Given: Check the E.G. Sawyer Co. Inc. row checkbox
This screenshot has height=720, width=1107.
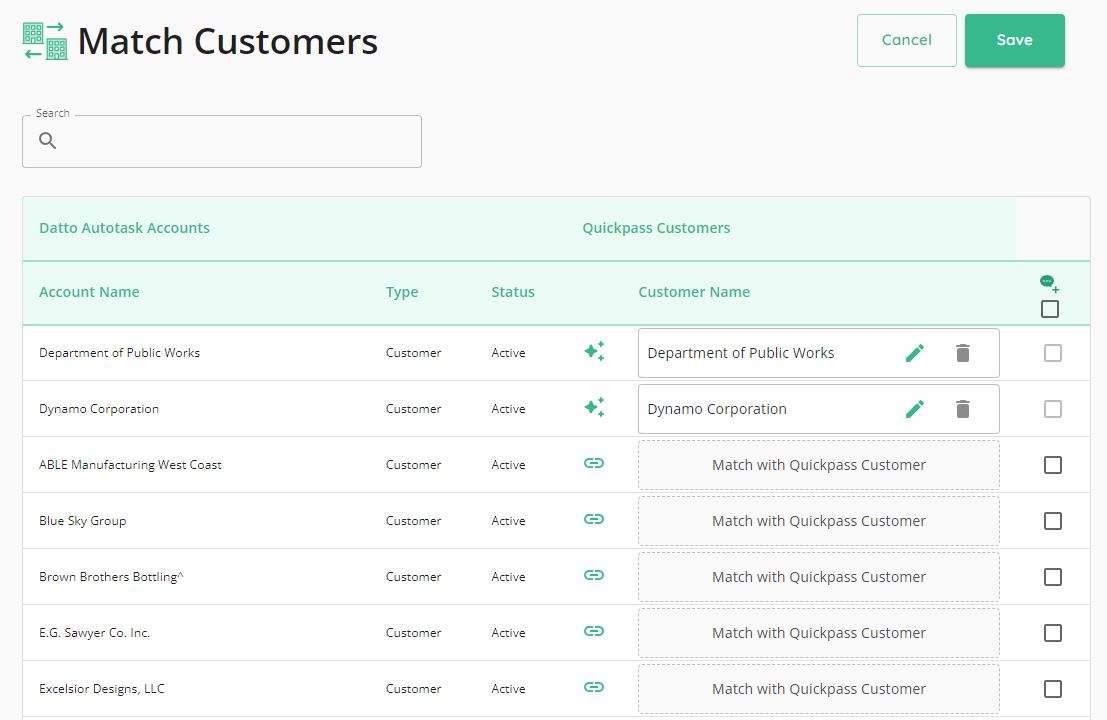Looking at the screenshot, I should [x=1053, y=633].
